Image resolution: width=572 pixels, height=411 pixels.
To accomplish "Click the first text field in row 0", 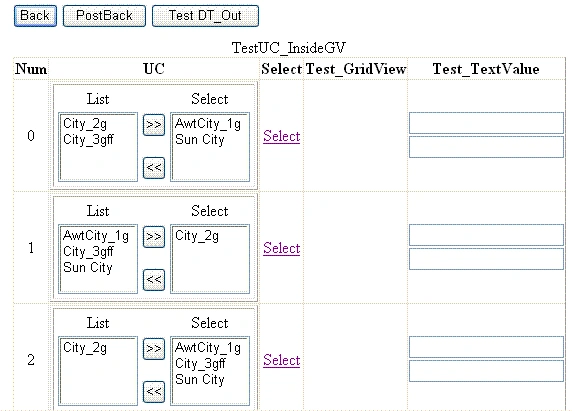I will 486,123.
